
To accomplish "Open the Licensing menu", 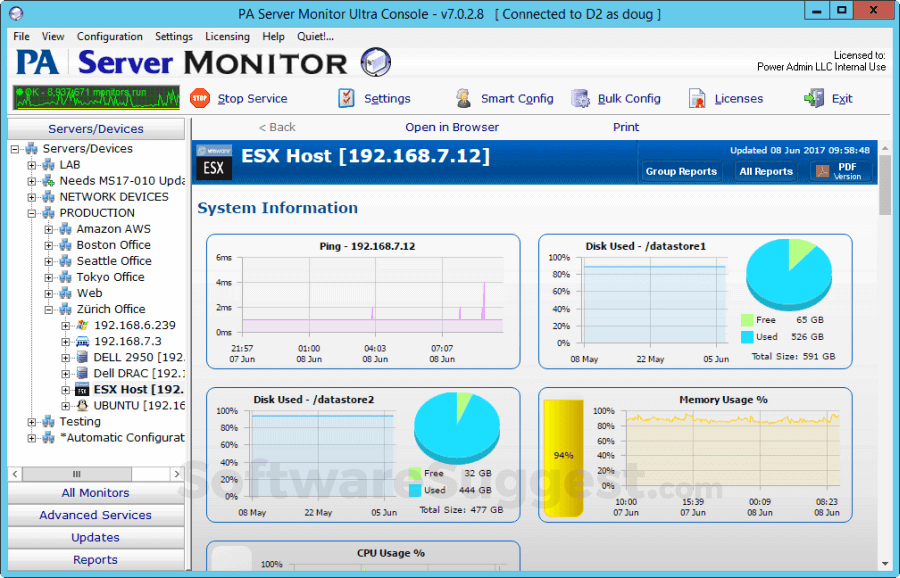I will 227,36.
